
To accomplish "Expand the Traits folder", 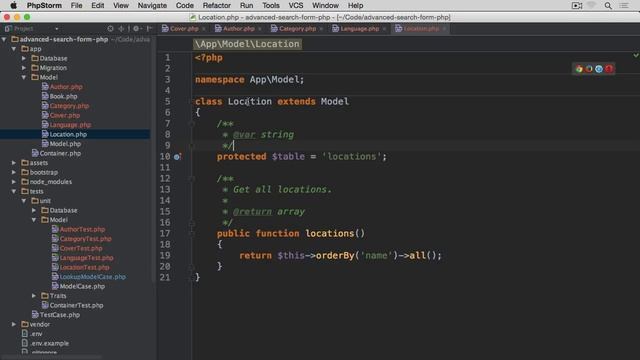I will point(34,296).
